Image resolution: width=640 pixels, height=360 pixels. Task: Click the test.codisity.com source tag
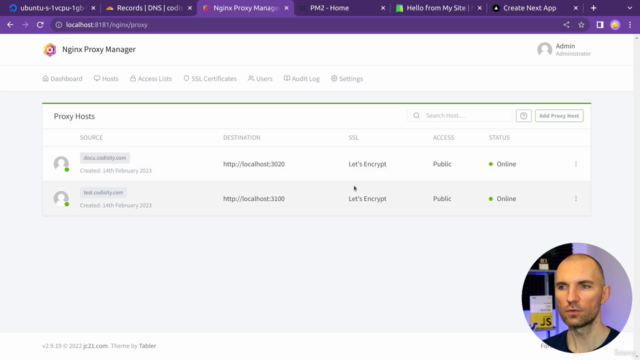pos(103,192)
